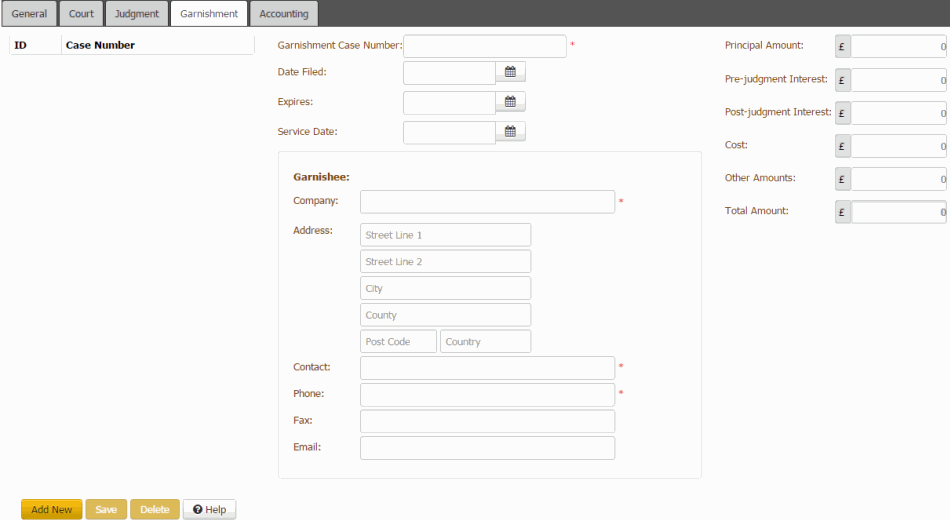Screen dimensions: 950x520
Task: Click the Company input field
Action: pyautogui.click(x=487, y=202)
